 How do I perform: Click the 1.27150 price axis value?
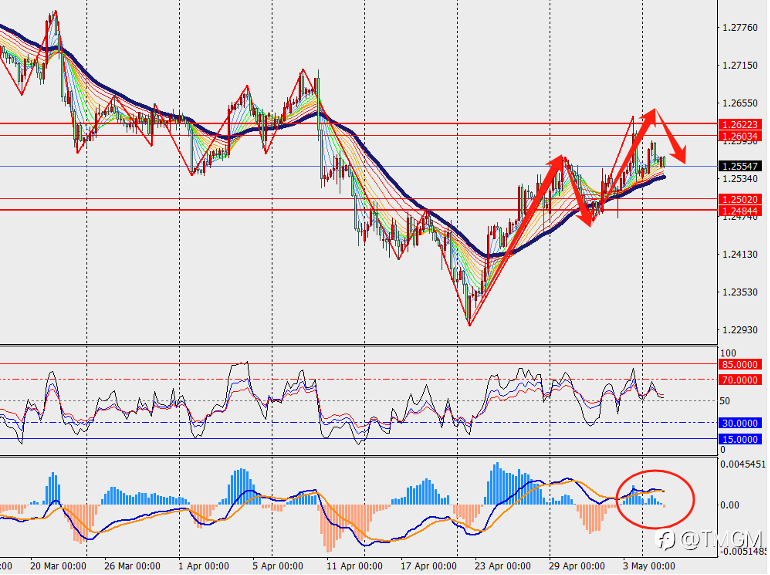[740, 66]
